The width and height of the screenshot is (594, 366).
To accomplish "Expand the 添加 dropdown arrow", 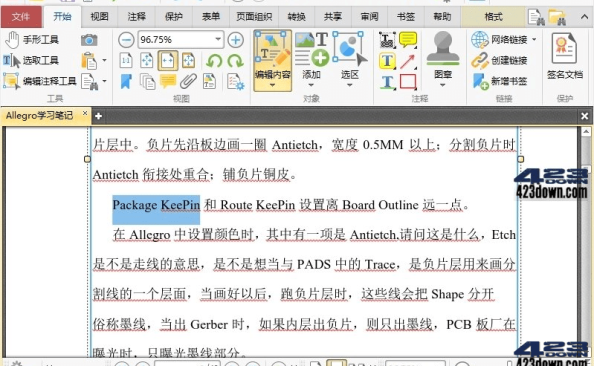I will point(311,85).
